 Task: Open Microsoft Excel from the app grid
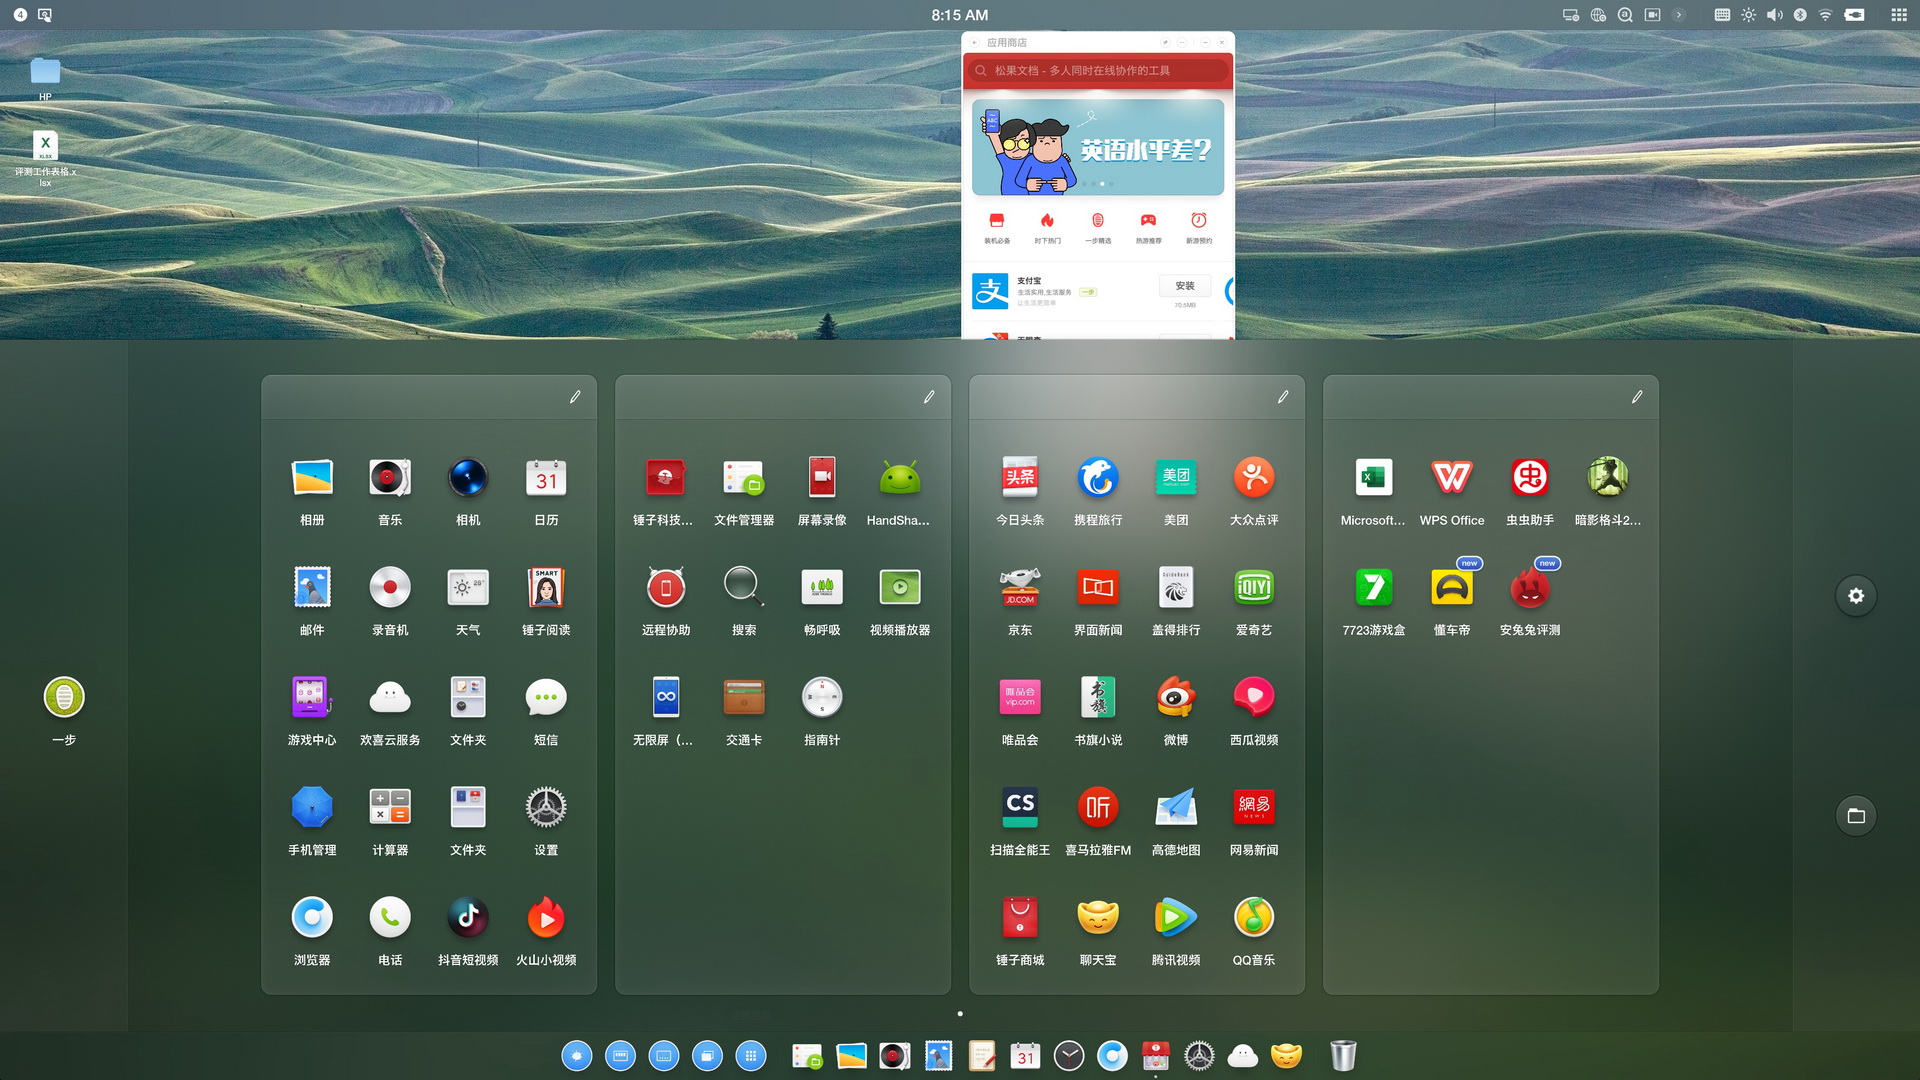(1373, 478)
